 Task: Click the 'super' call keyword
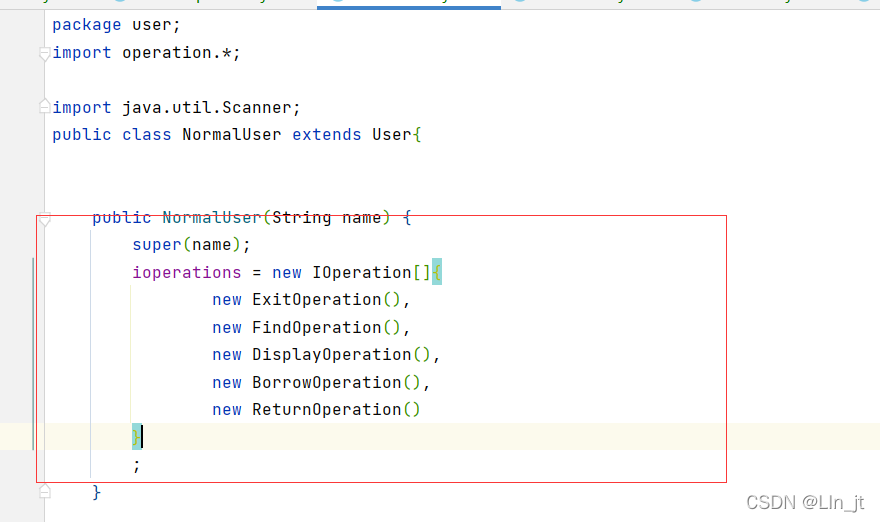point(157,245)
